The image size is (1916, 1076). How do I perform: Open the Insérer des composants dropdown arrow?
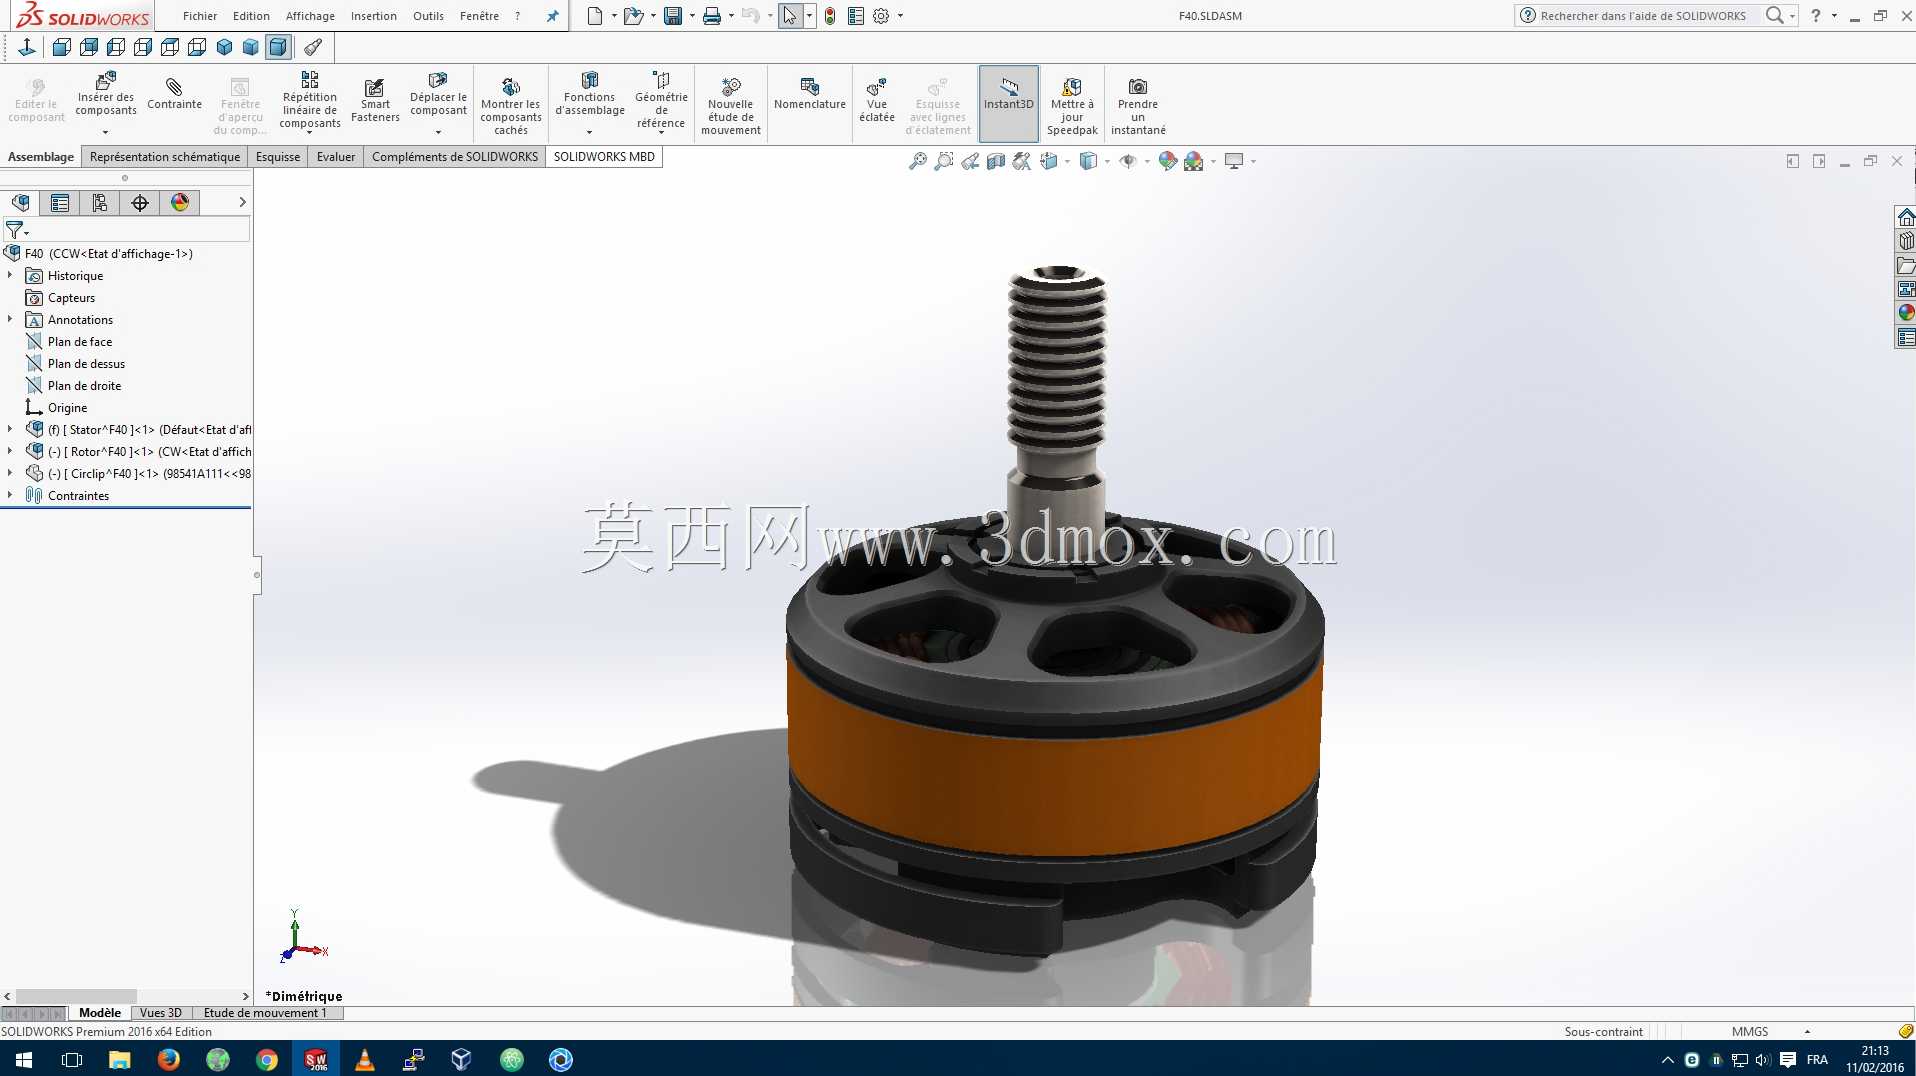105,132
